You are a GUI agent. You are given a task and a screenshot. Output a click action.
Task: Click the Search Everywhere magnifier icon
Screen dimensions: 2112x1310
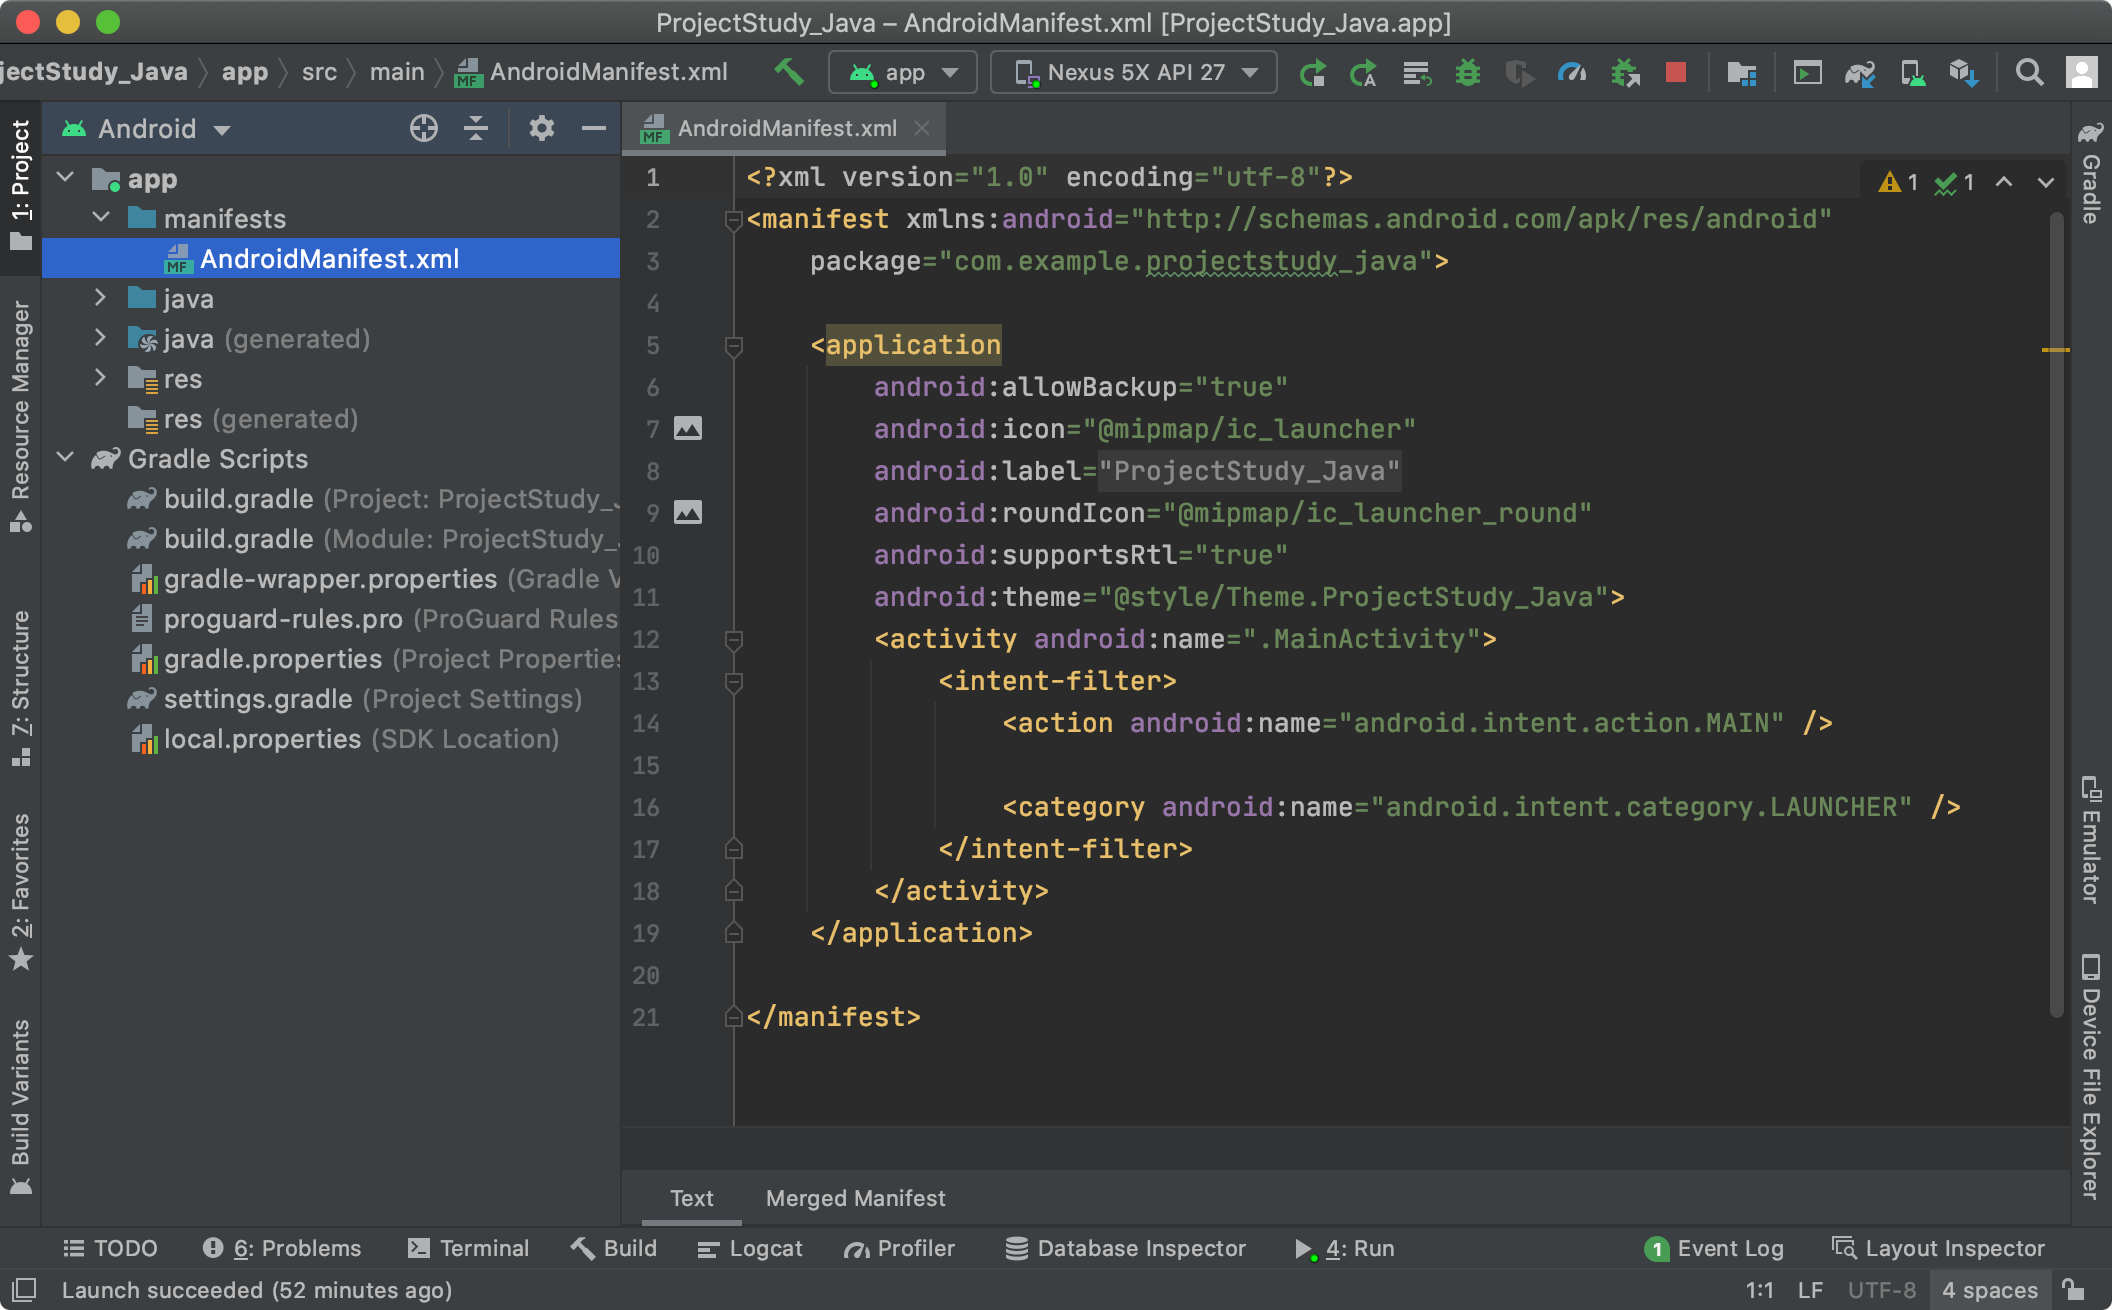(x=2029, y=73)
